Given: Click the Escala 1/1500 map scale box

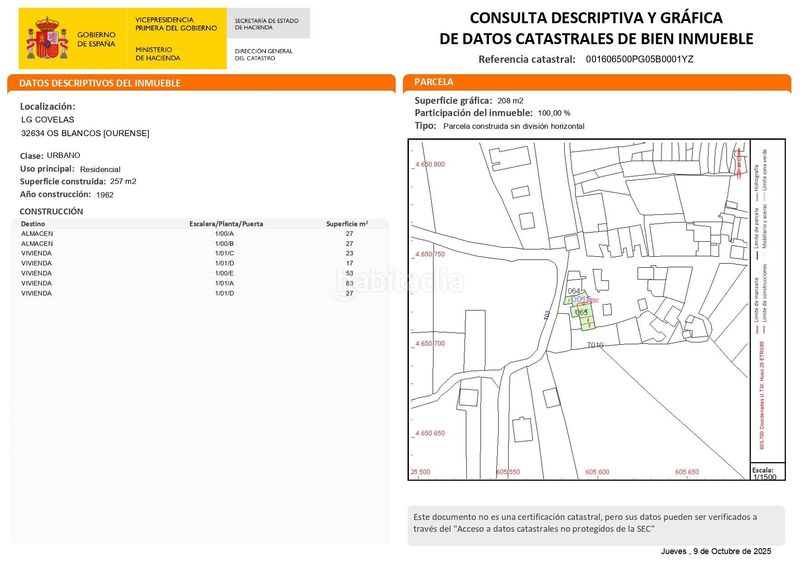Looking at the screenshot, I should click(x=766, y=473).
